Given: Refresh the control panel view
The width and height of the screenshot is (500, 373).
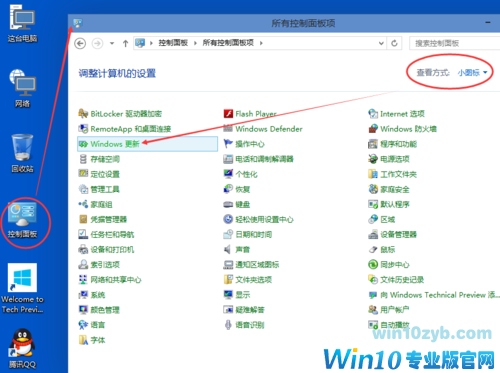Looking at the screenshot, I should tap(394, 43).
